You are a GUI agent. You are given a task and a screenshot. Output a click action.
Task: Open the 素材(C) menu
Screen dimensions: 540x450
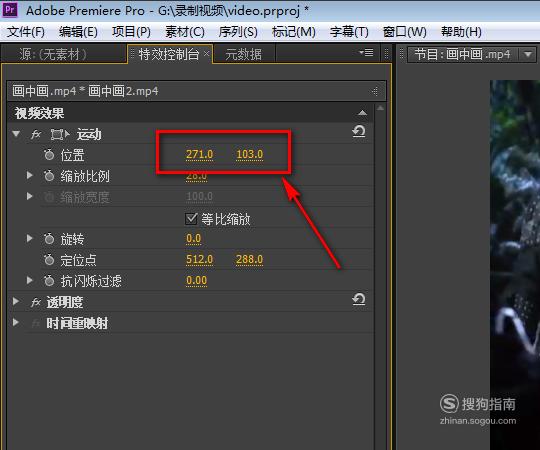(x=185, y=32)
